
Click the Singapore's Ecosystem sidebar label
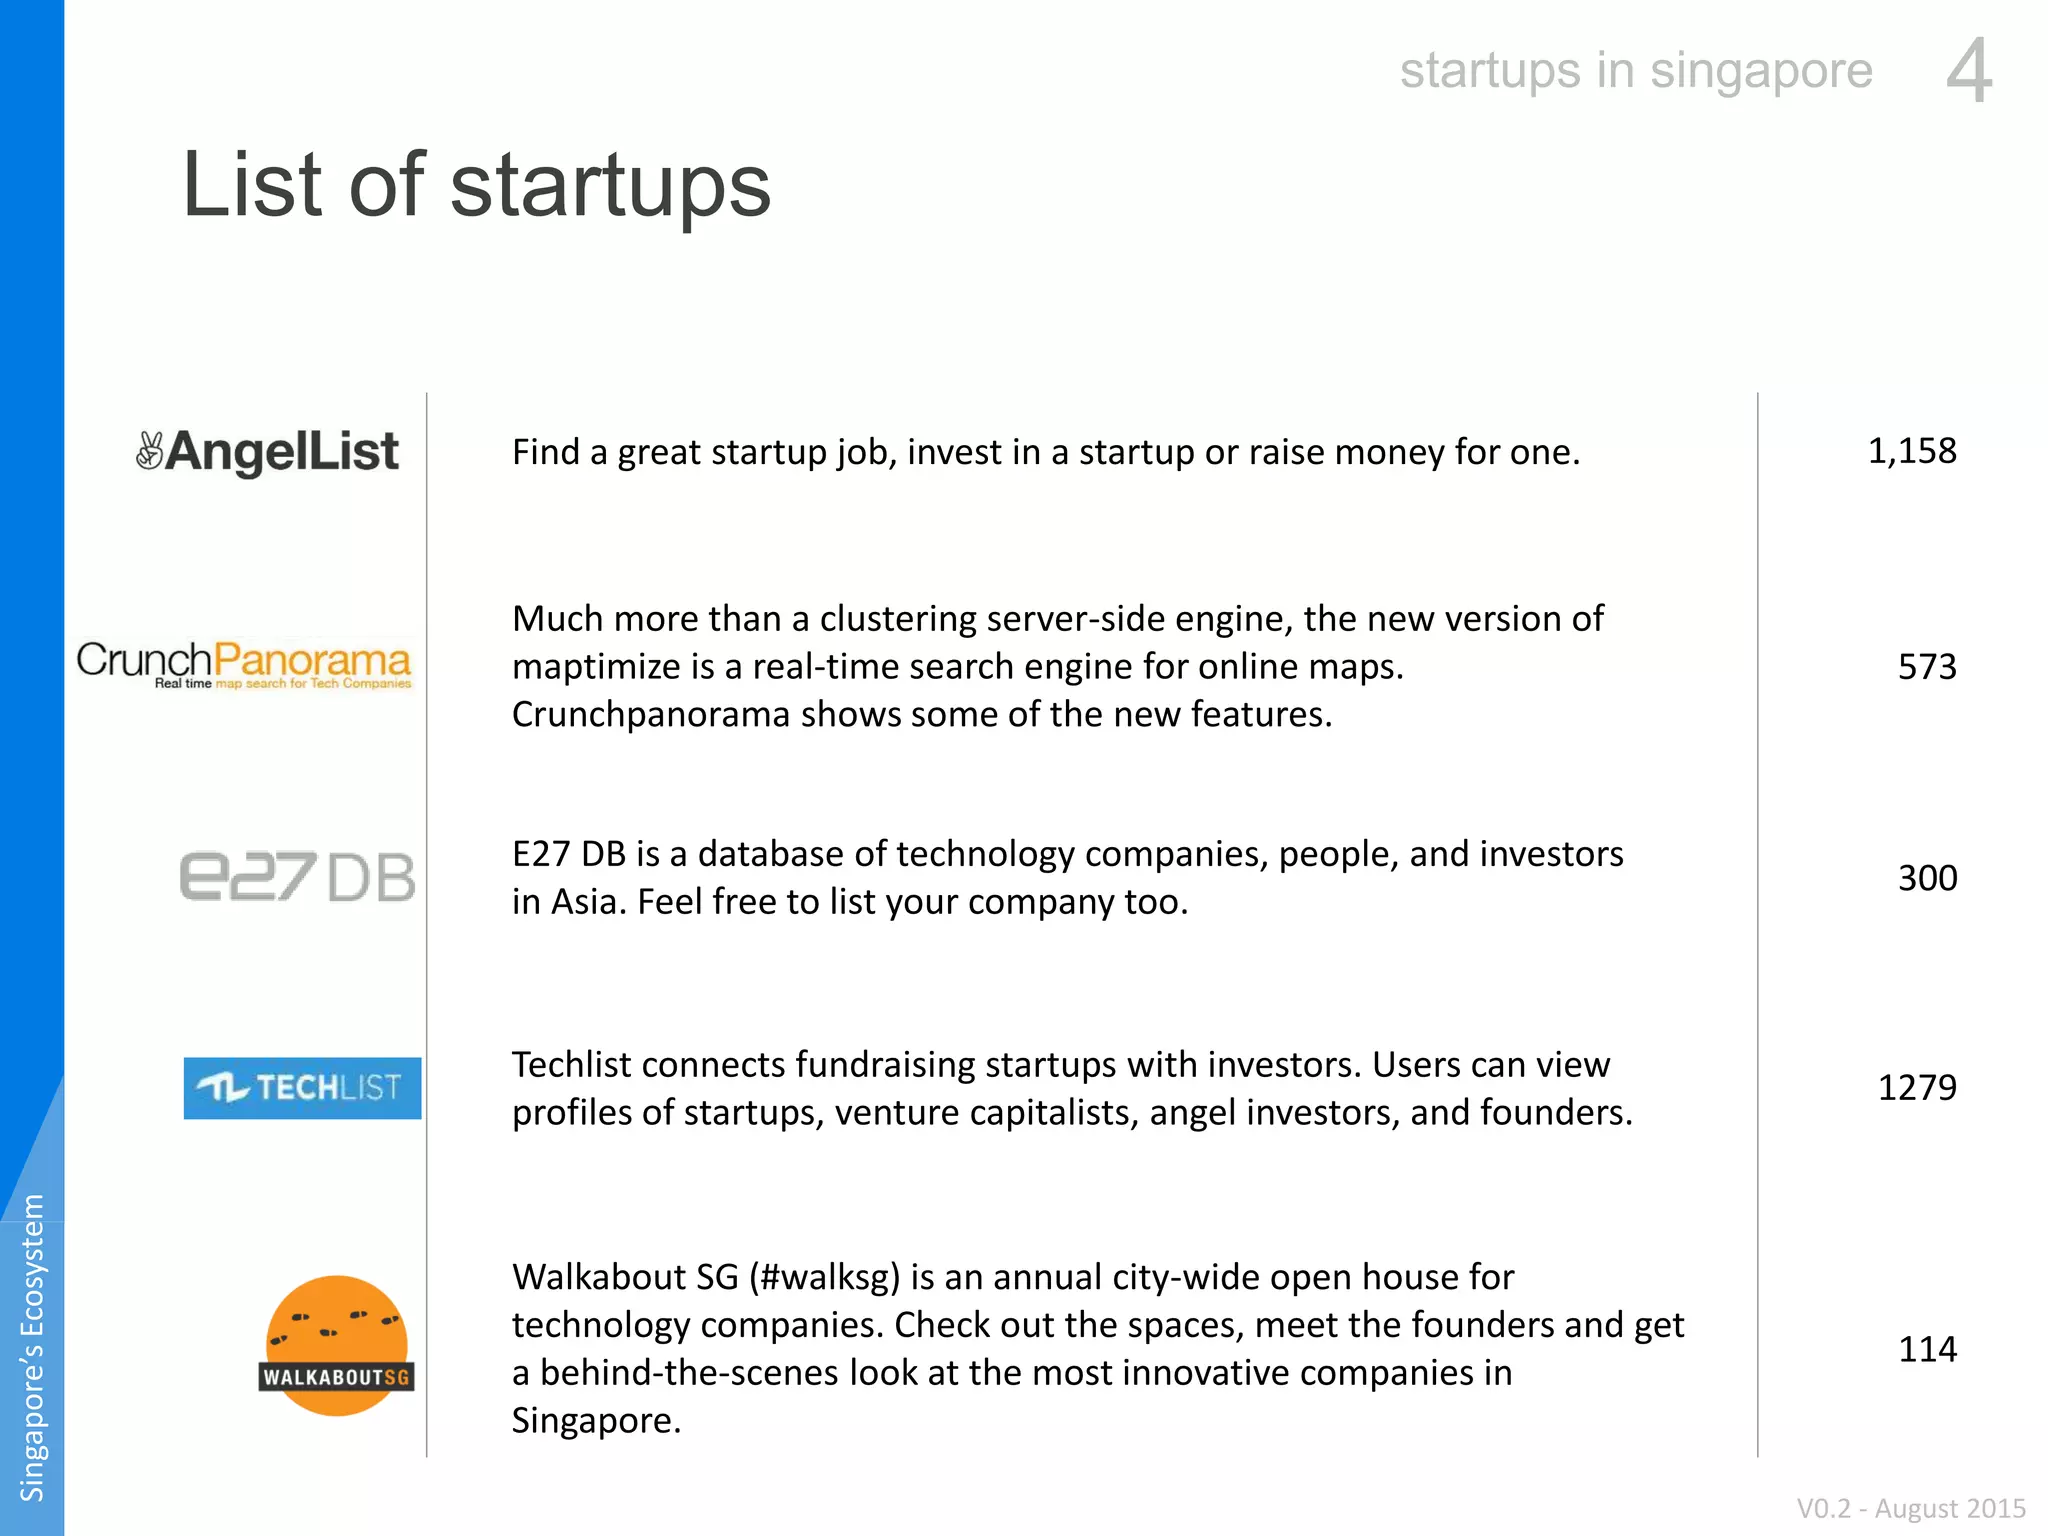[x=33, y=1348]
